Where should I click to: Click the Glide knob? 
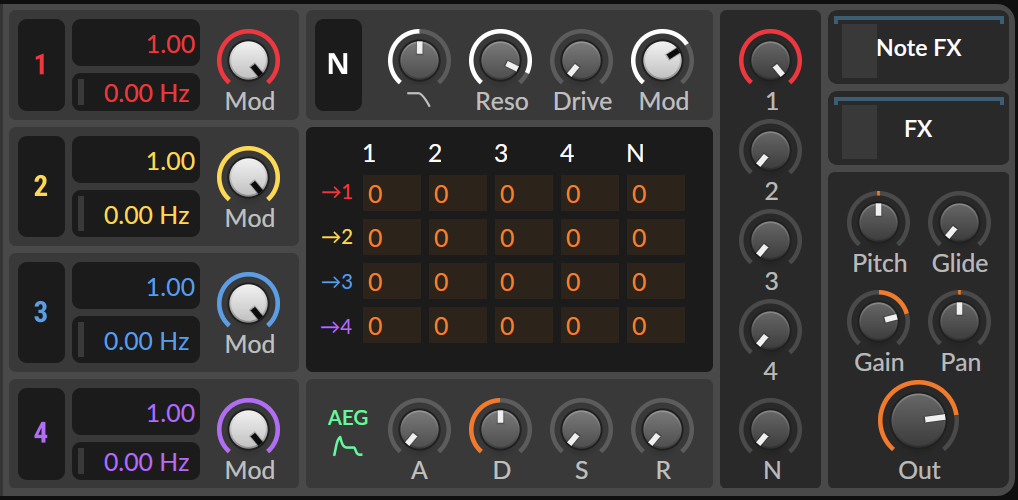[x=960, y=221]
